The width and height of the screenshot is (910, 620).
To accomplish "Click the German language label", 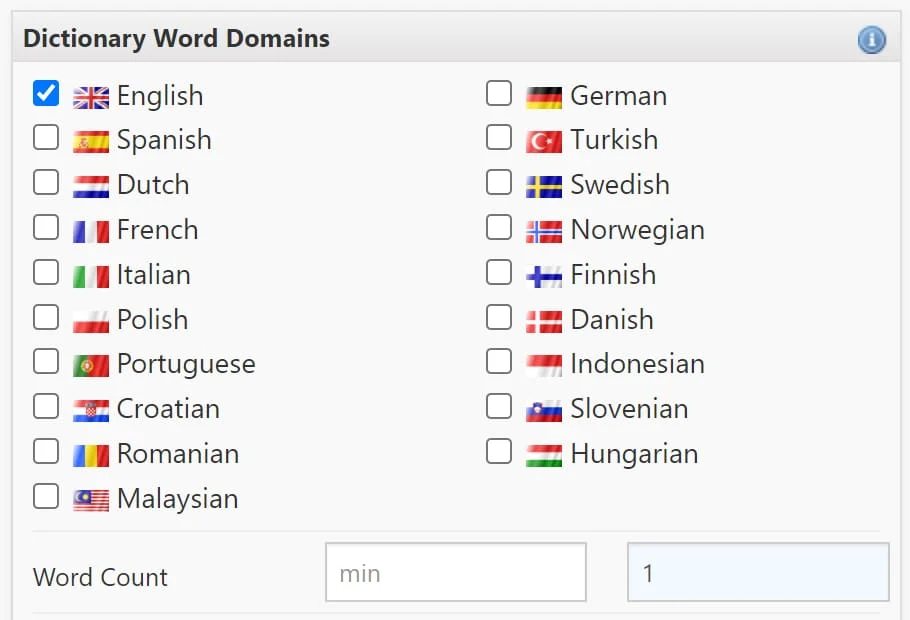I will pyautogui.click(x=619, y=96).
